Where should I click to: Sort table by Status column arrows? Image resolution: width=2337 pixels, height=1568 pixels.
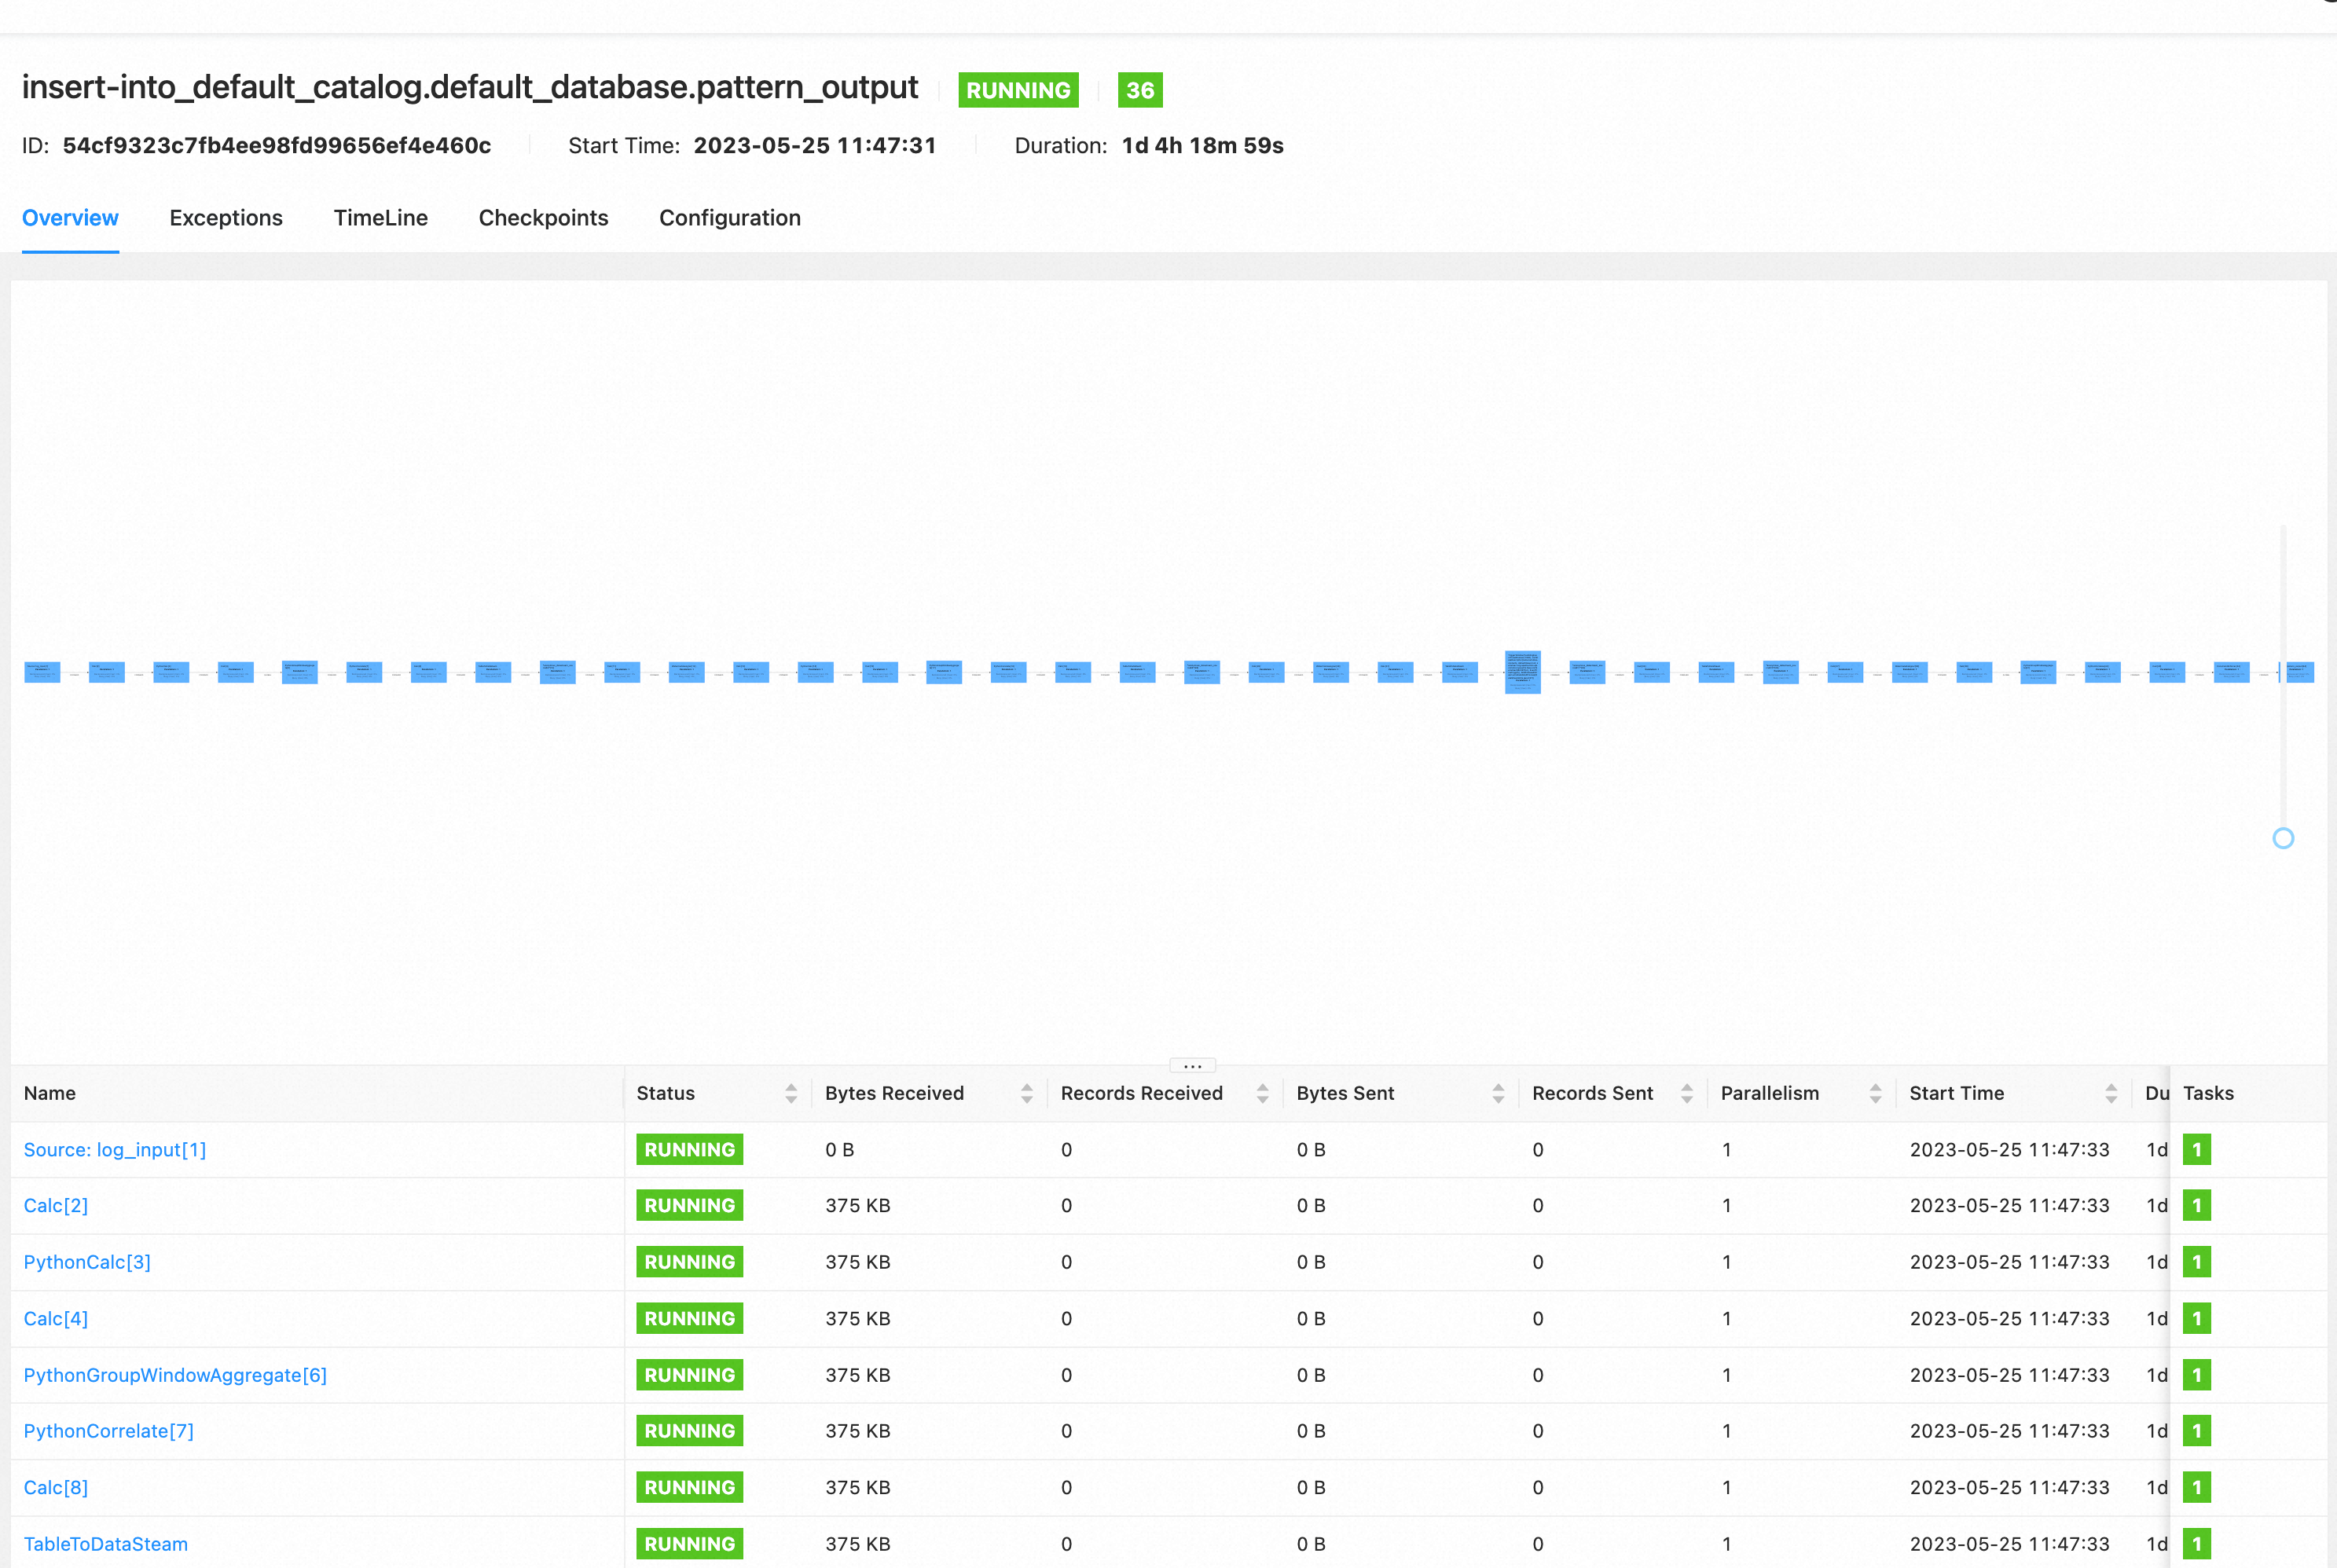[791, 1093]
